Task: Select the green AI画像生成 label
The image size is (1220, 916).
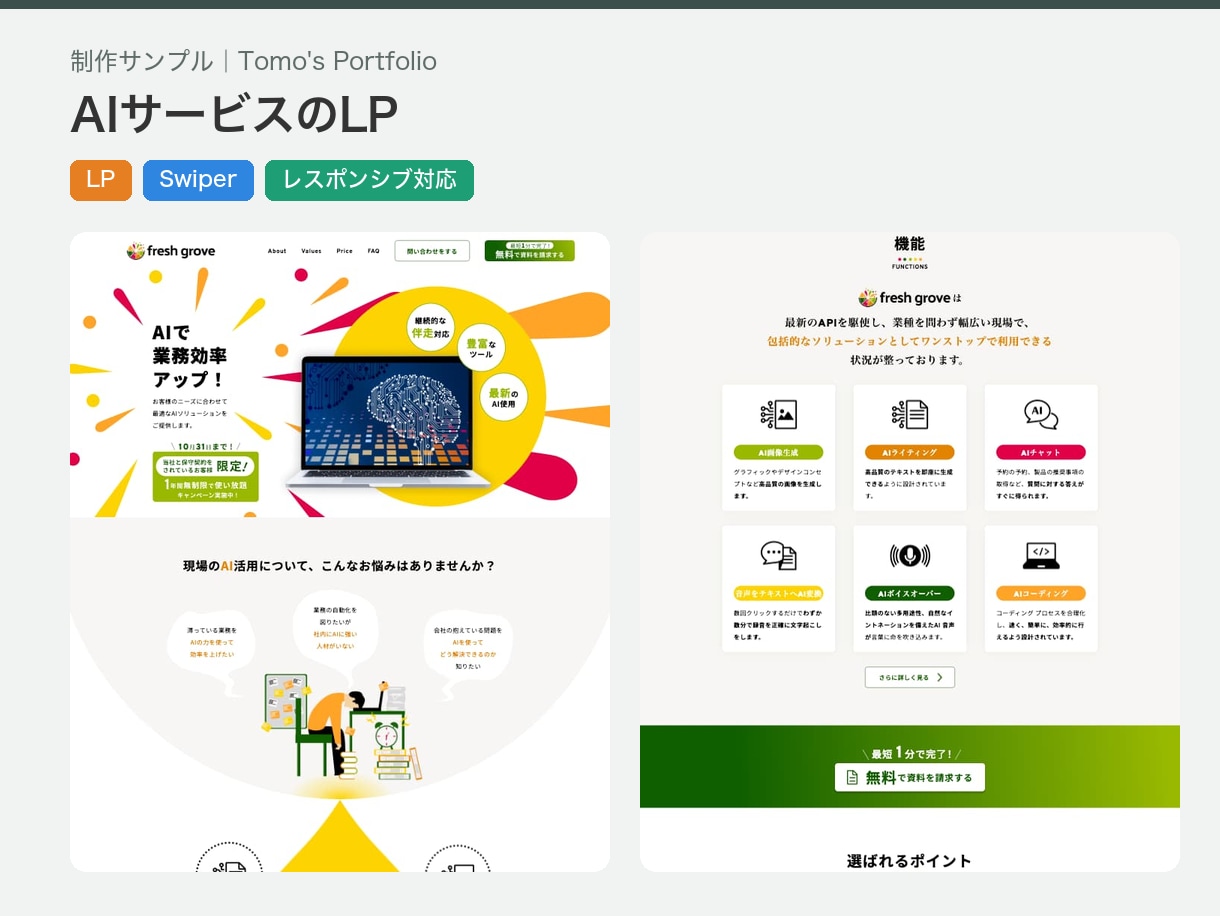Action: pyautogui.click(x=778, y=452)
